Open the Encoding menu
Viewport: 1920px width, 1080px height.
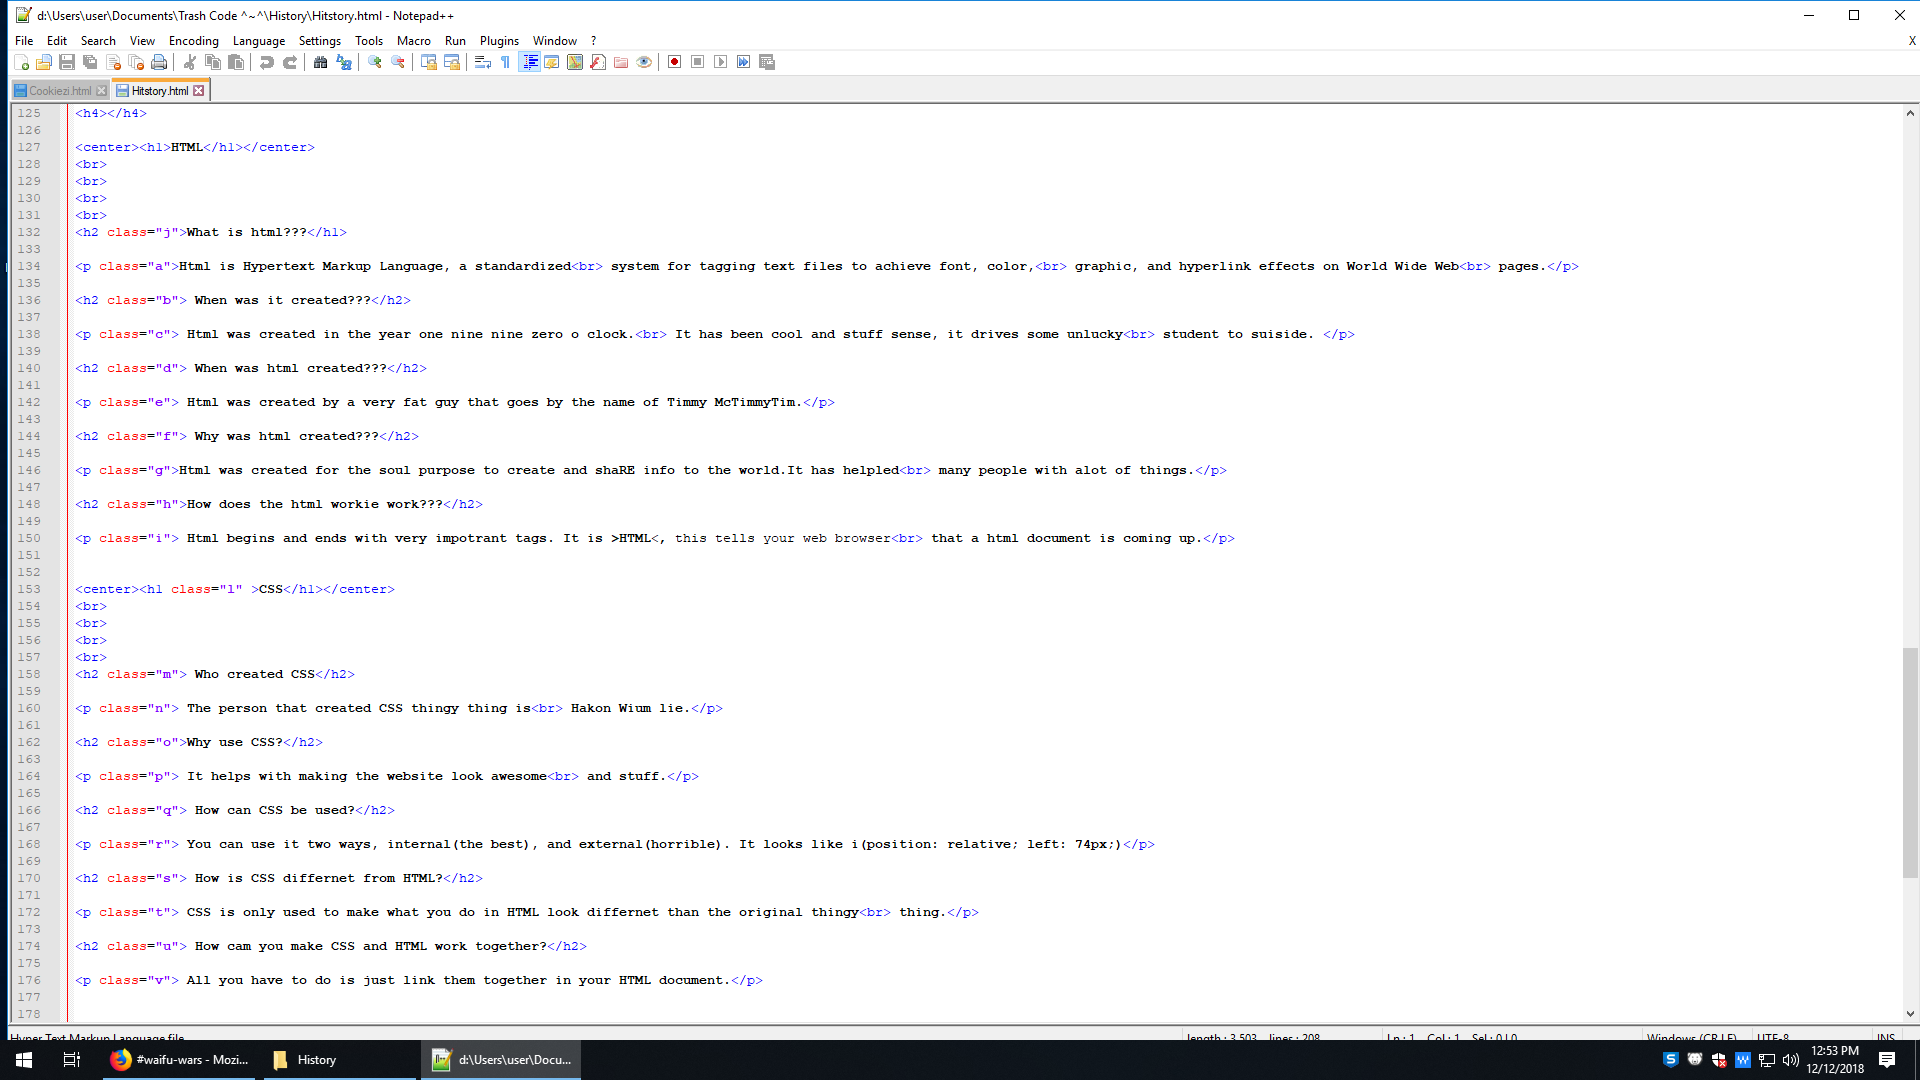tap(193, 41)
